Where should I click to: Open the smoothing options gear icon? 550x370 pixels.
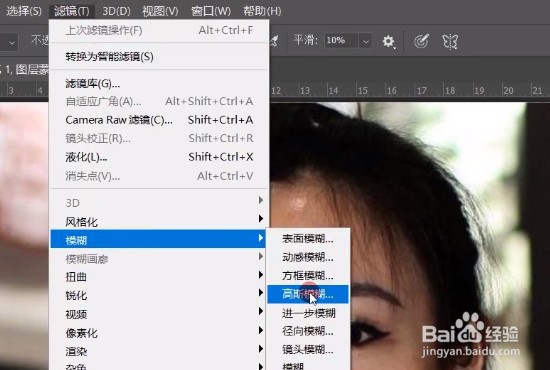click(x=388, y=41)
